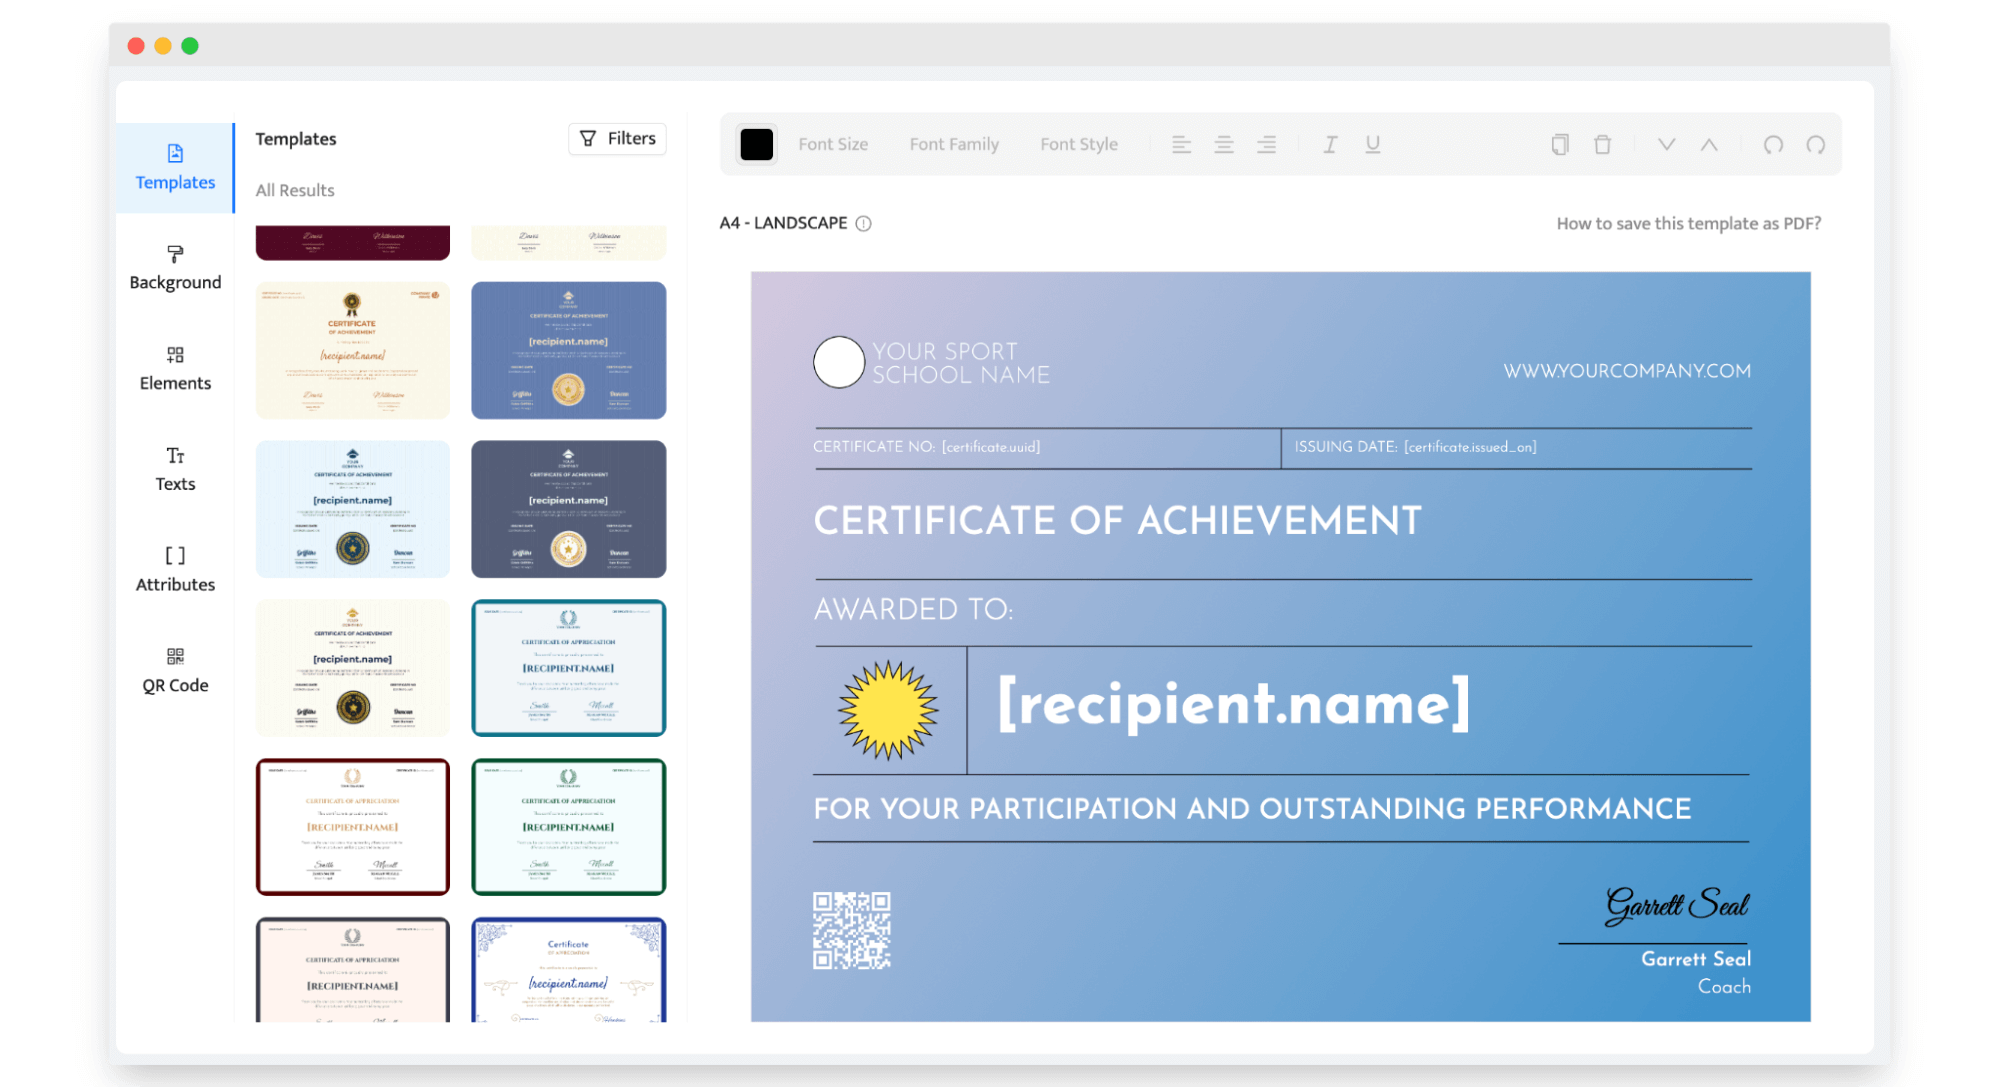
Task: Click the undo arrow icon
Action: tap(1773, 145)
